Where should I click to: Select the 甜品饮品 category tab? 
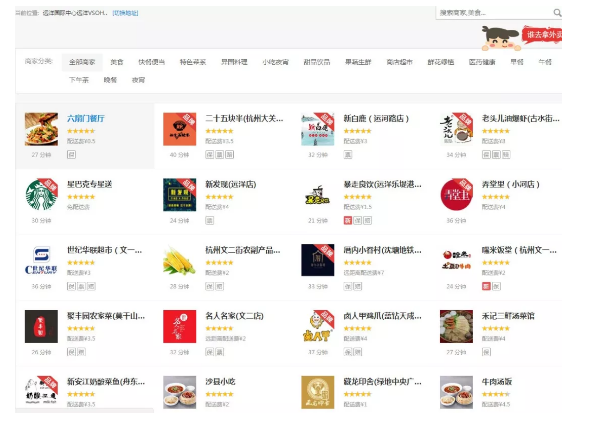pos(317,62)
